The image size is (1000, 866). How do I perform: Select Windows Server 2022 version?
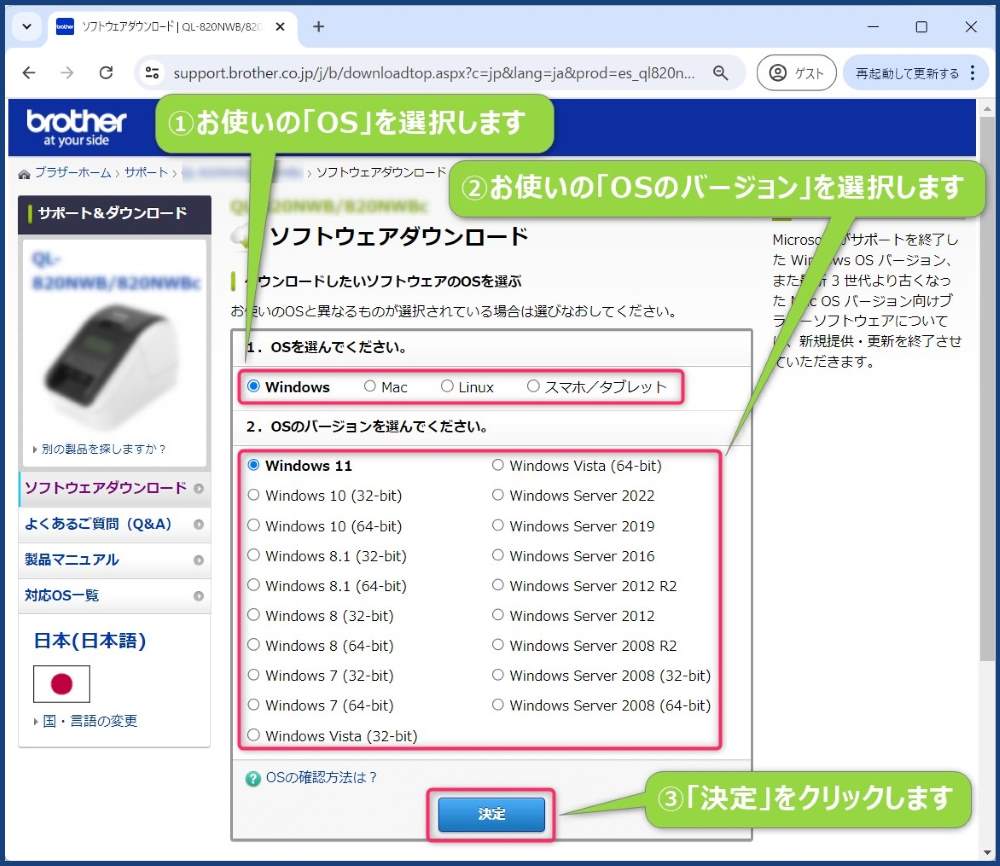pos(497,495)
